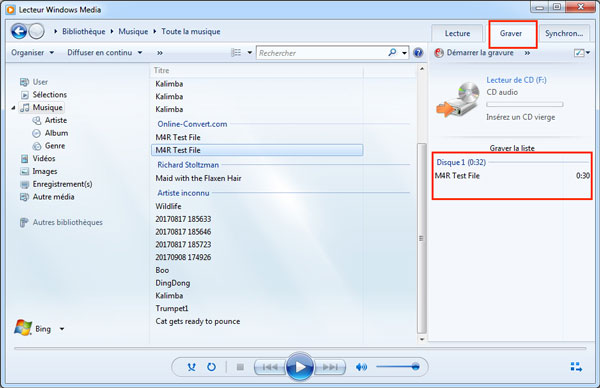600x388 pixels.
Task: Open the Bing online stores dropdown
Action: point(62,329)
